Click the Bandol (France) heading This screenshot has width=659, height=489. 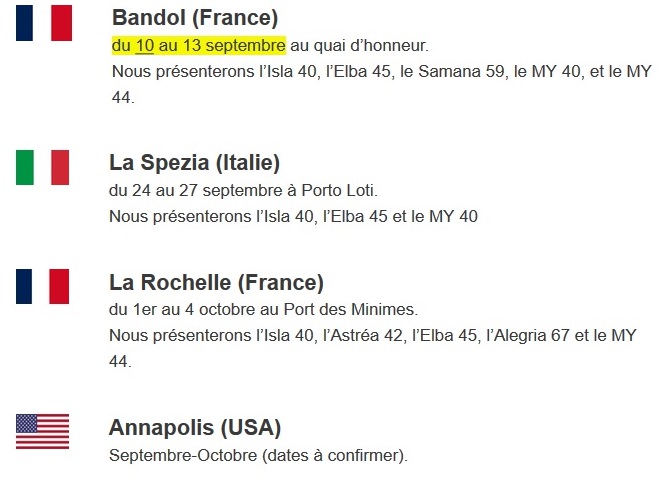coord(195,18)
